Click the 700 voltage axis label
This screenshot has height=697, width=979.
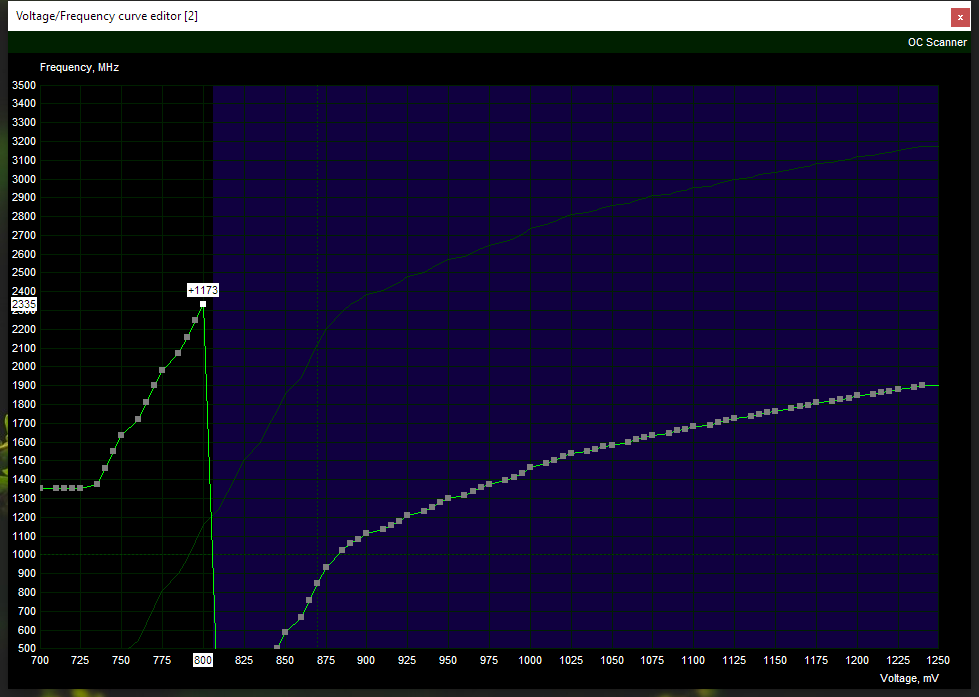tap(40, 660)
